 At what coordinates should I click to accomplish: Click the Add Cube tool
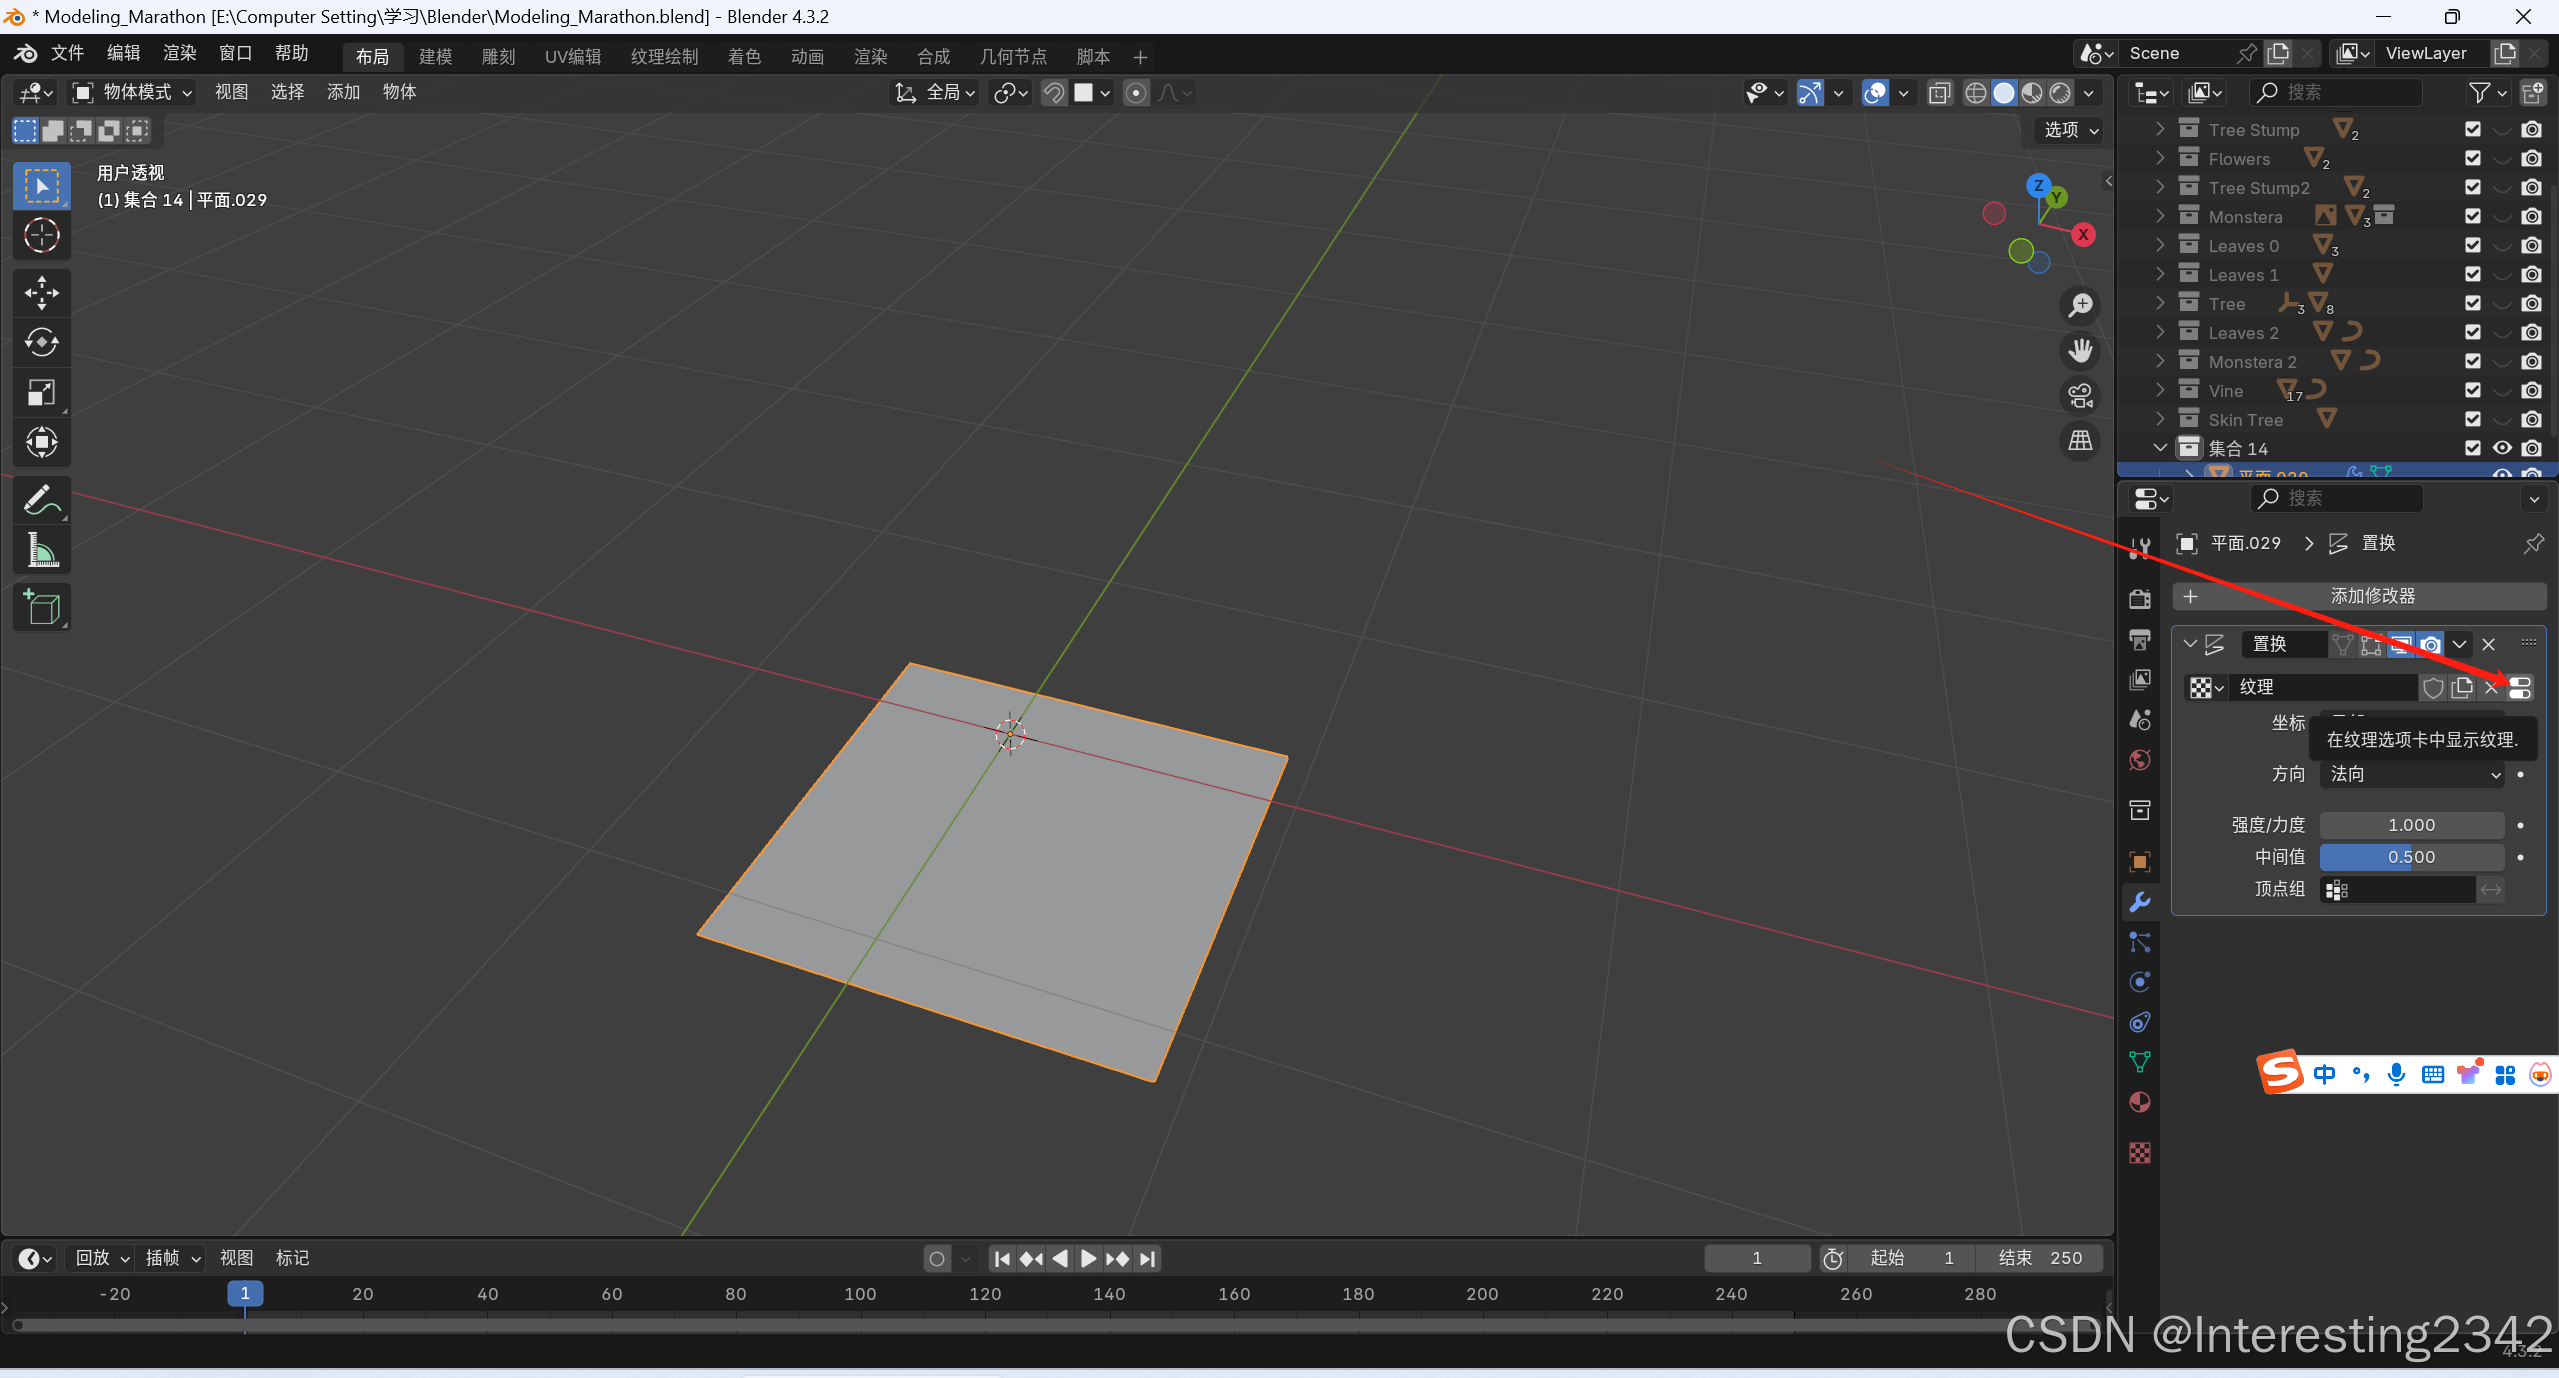click(41, 607)
